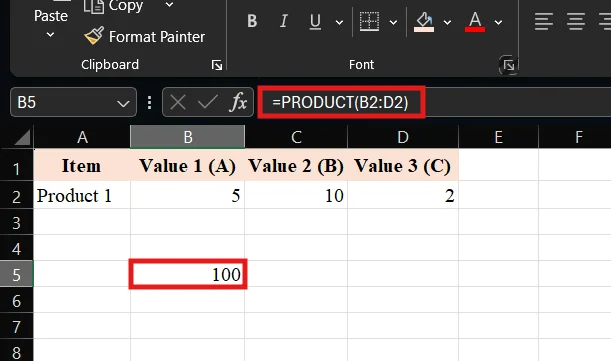Open the underline style dropdown arrow
The height and width of the screenshot is (361, 611).
pos(339,22)
